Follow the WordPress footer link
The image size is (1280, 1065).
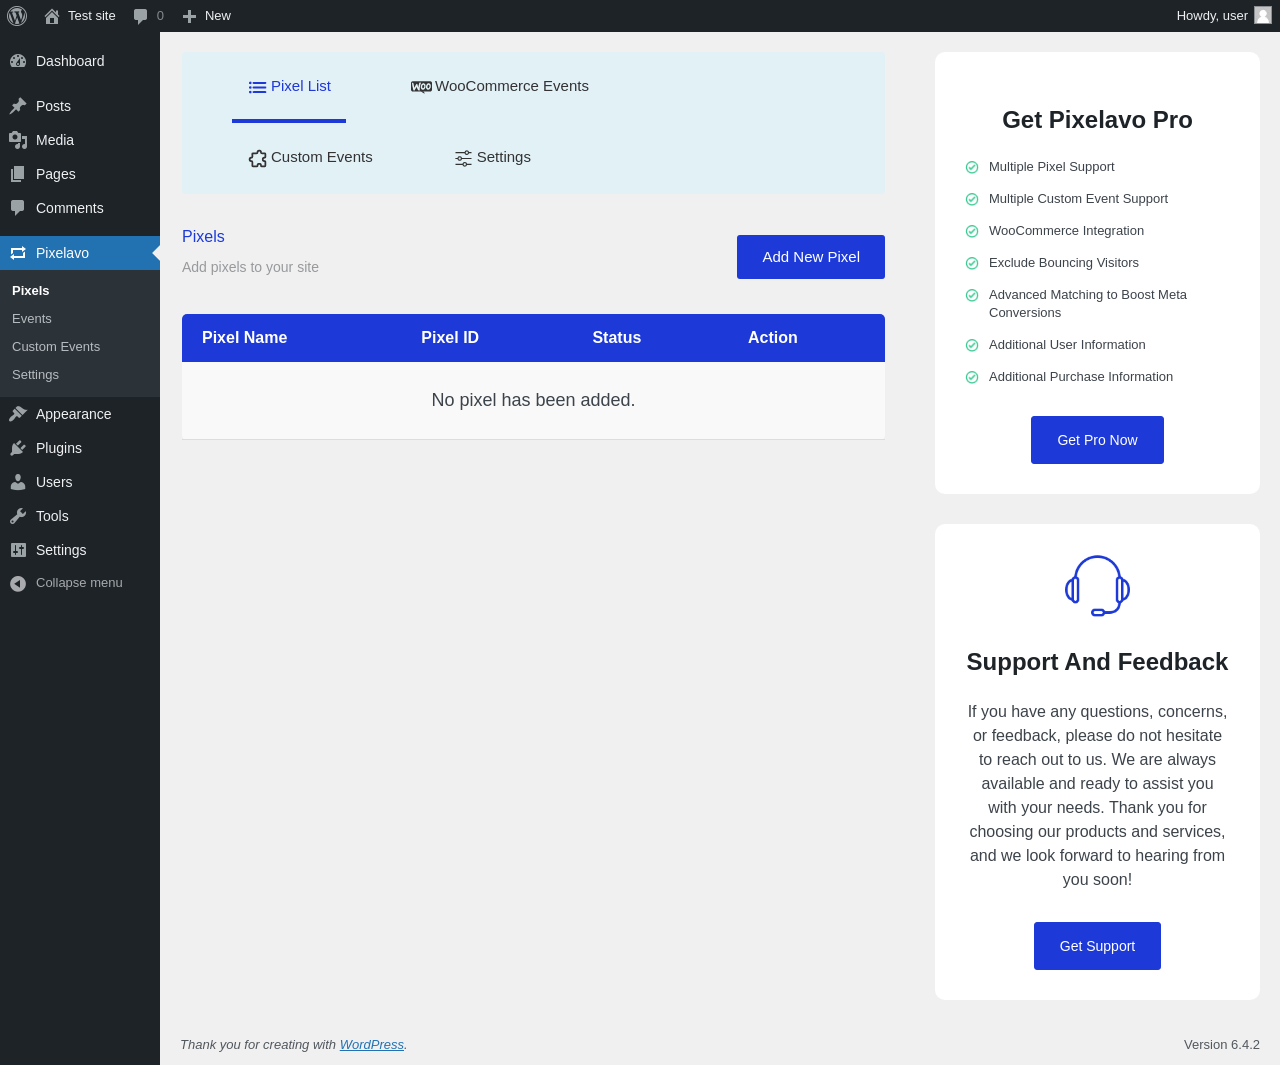pyautogui.click(x=372, y=1045)
